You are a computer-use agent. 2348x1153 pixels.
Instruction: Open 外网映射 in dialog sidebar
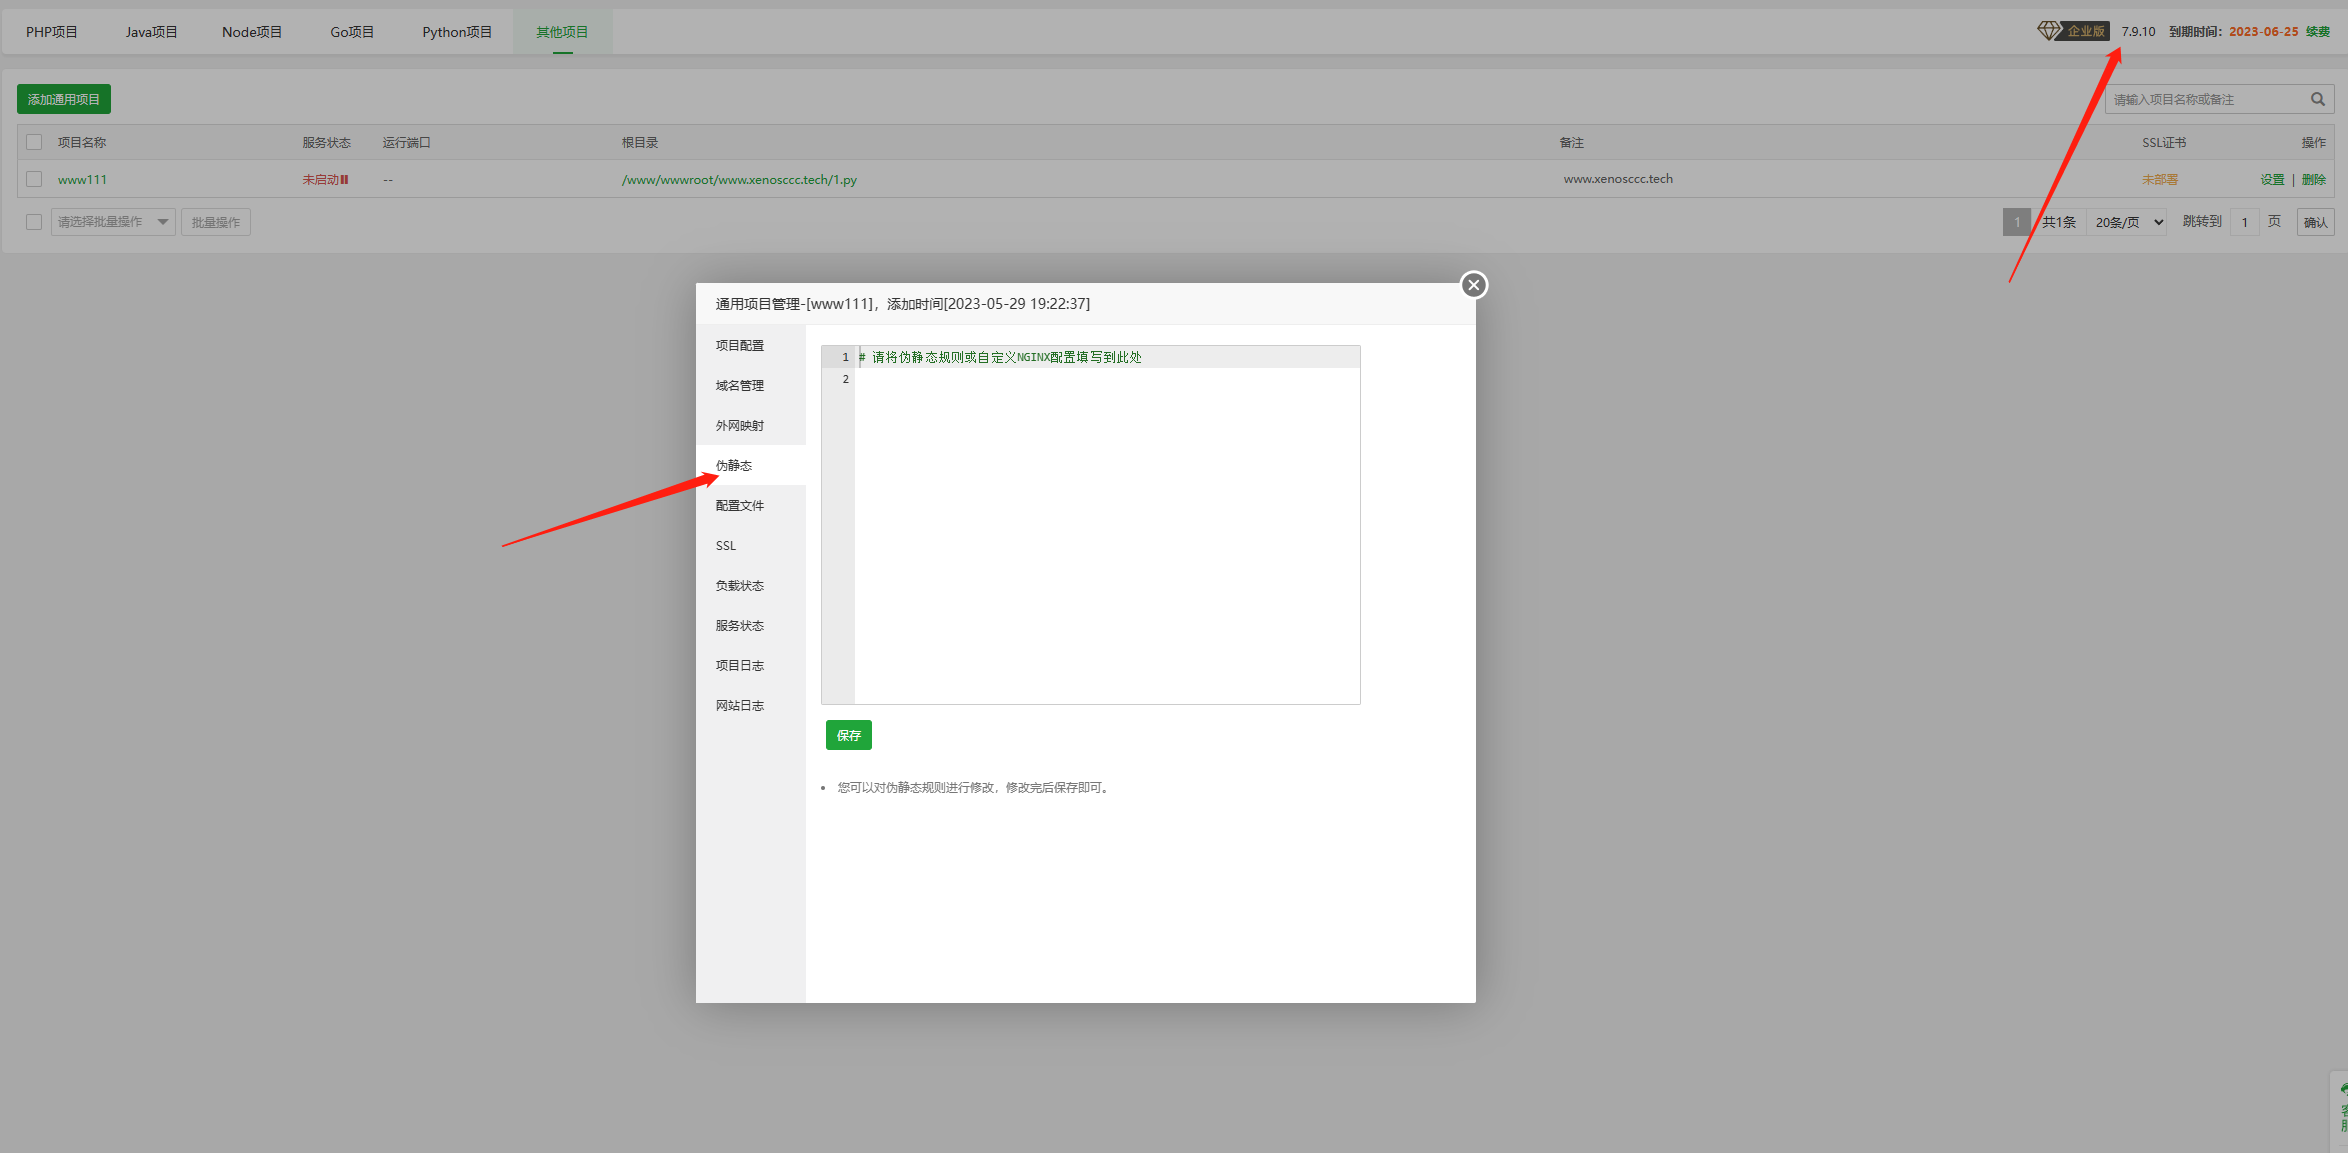pos(751,425)
